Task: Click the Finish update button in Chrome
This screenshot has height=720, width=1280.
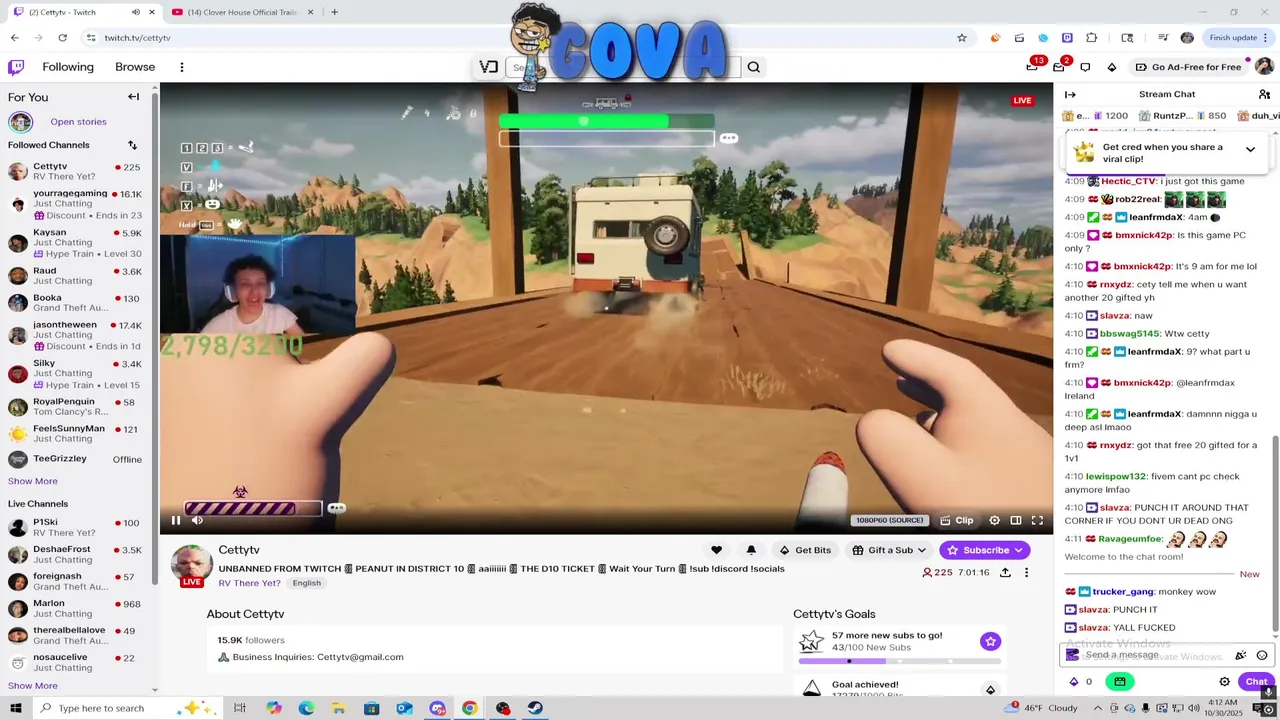Action: pos(1239,38)
